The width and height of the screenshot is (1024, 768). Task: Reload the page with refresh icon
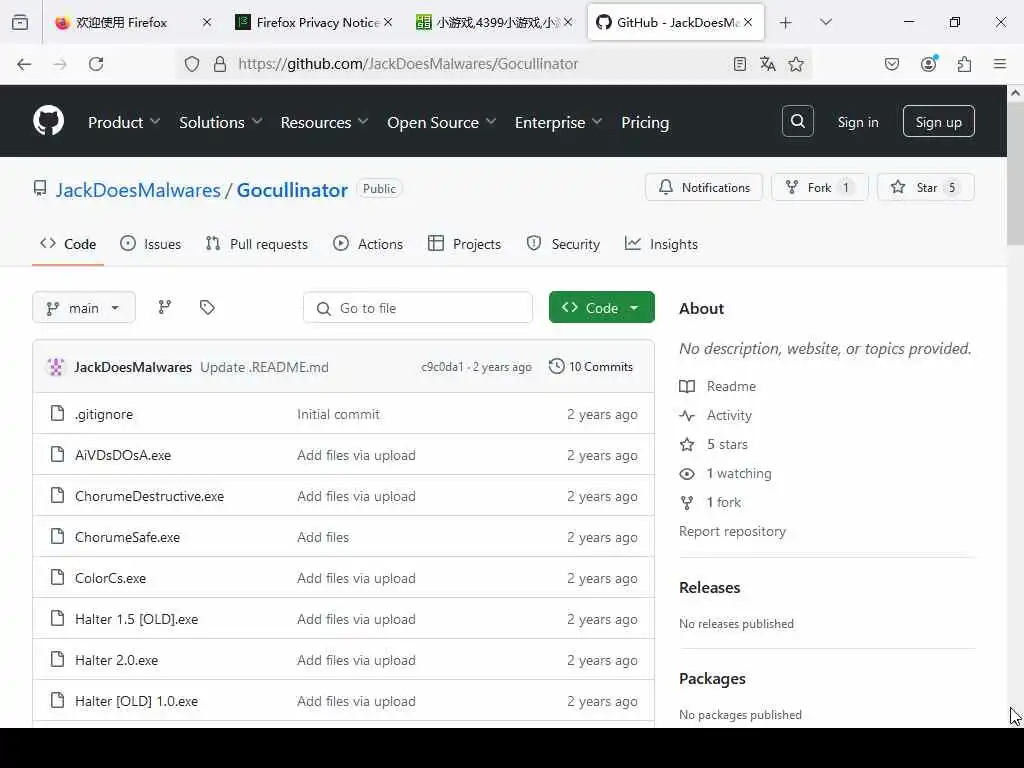[x=96, y=64]
